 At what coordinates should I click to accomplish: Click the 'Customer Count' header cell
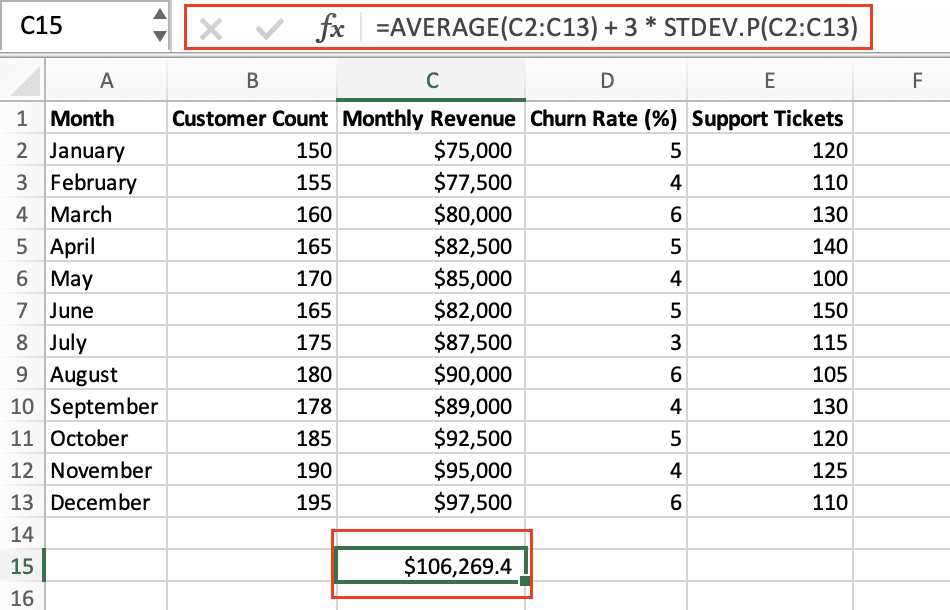click(252, 118)
